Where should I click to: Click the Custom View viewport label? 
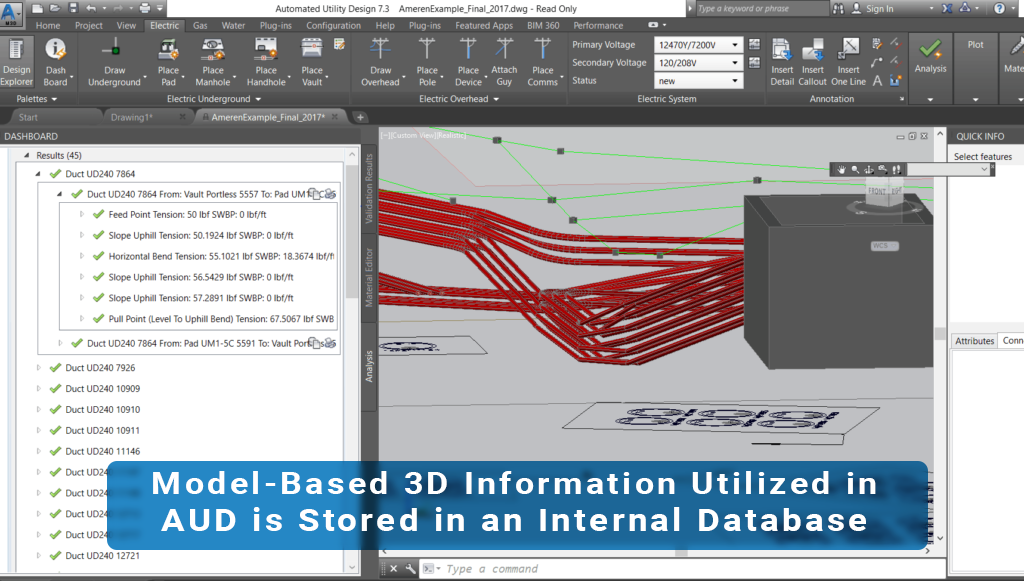click(413, 135)
